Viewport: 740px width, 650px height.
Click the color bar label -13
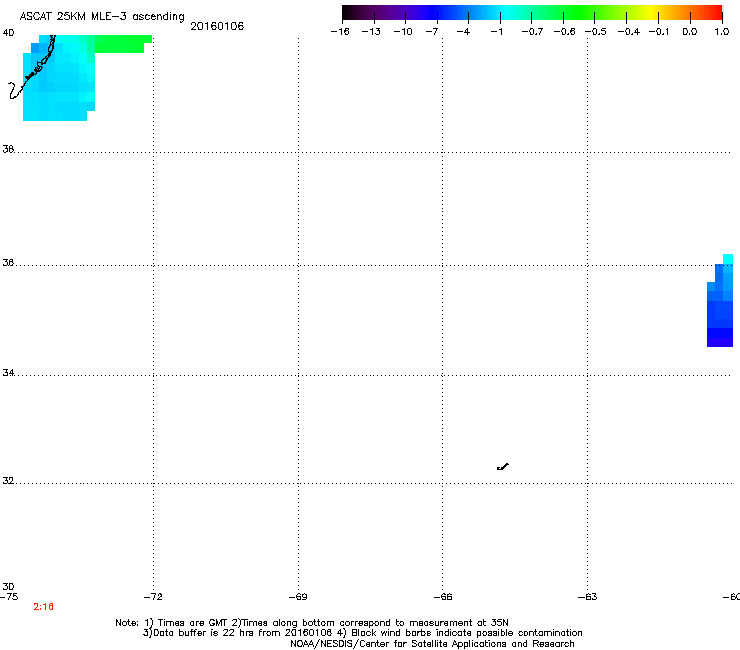[x=371, y=32]
